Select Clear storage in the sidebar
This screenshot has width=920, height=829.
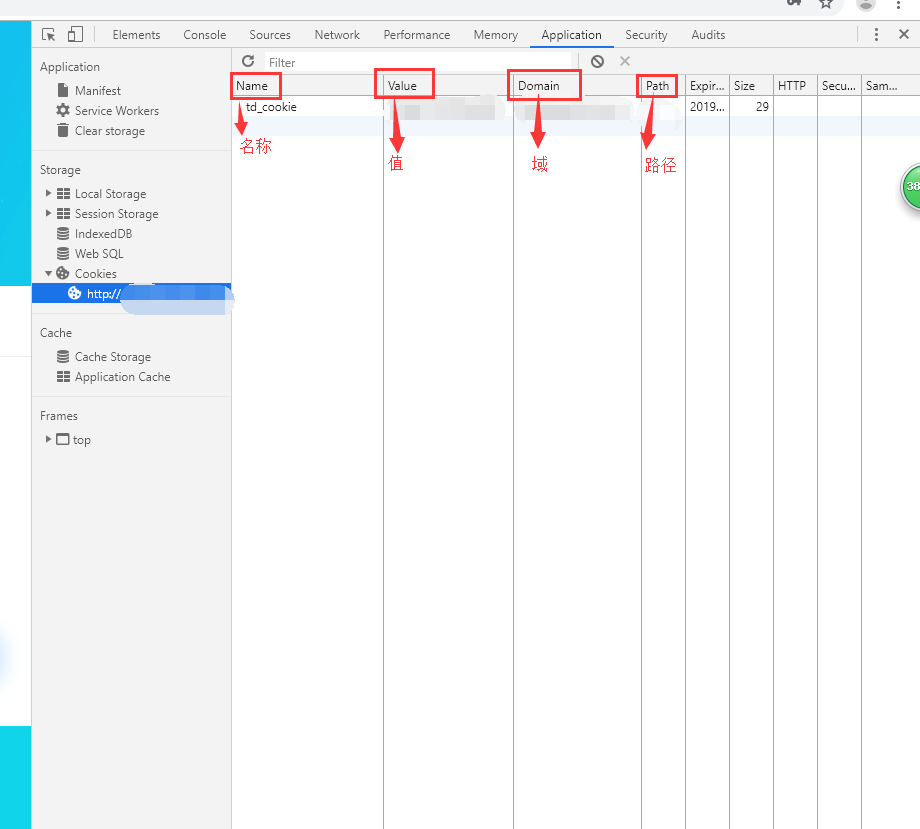pyautogui.click(x=109, y=130)
